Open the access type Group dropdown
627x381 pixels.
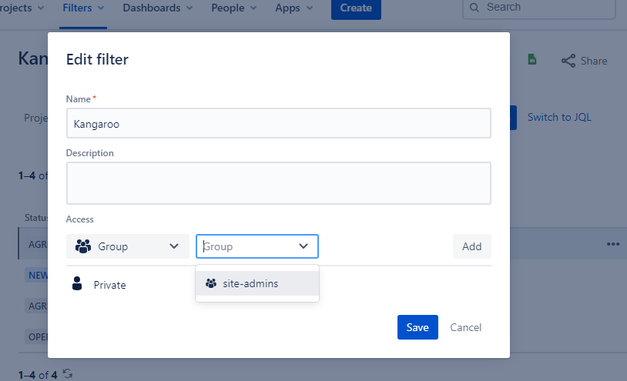coord(128,246)
